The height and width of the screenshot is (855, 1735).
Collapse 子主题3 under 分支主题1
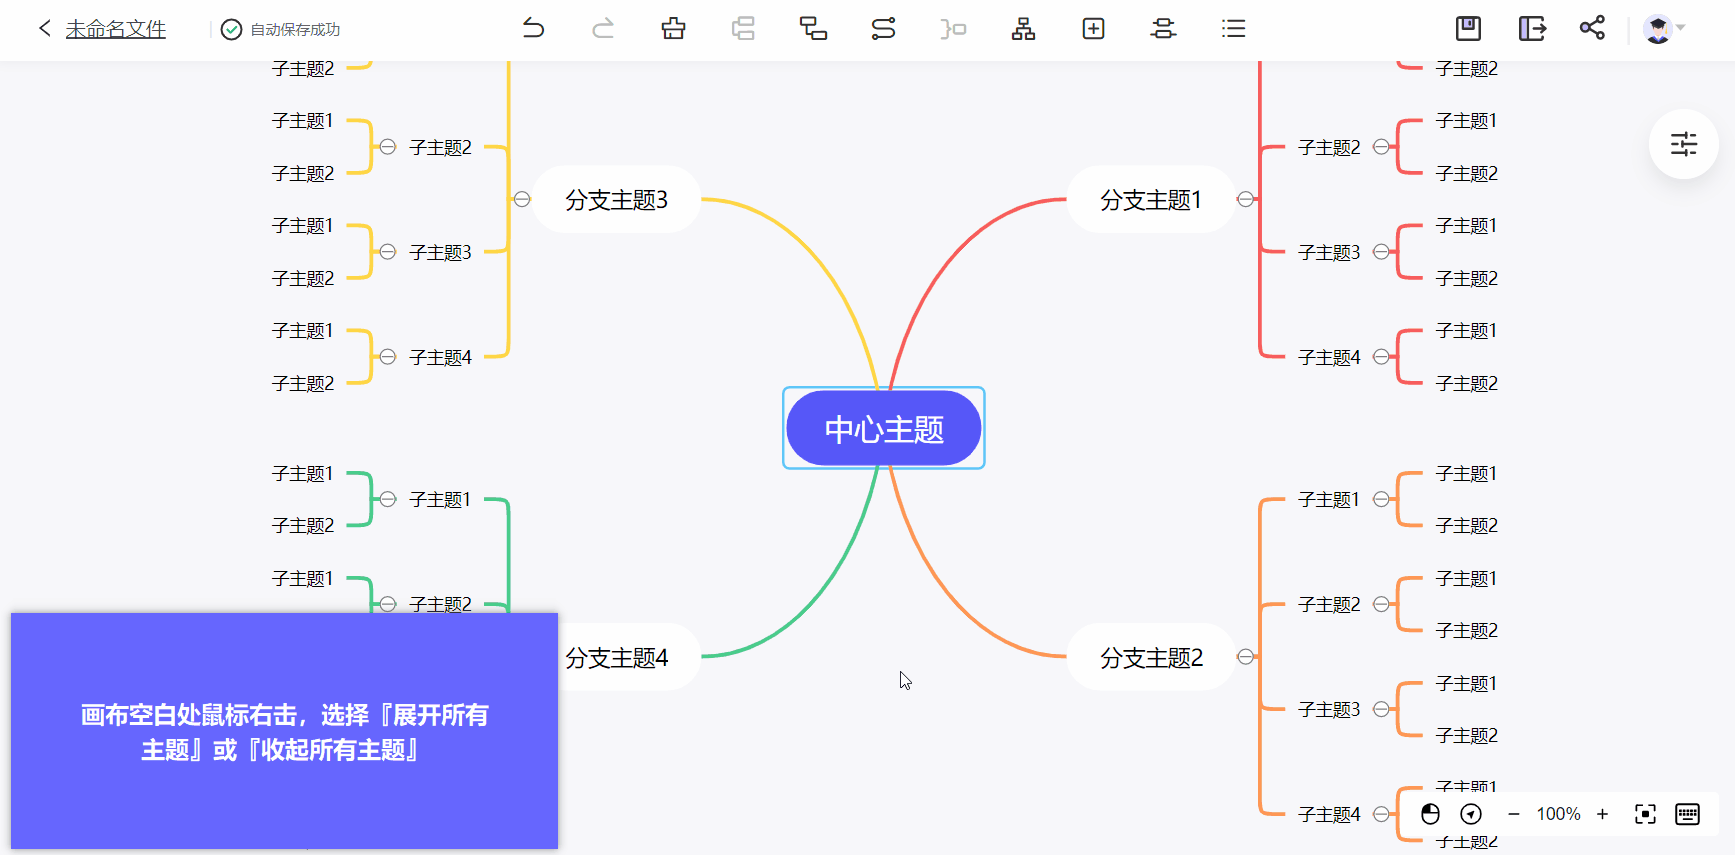(x=1381, y=252)
